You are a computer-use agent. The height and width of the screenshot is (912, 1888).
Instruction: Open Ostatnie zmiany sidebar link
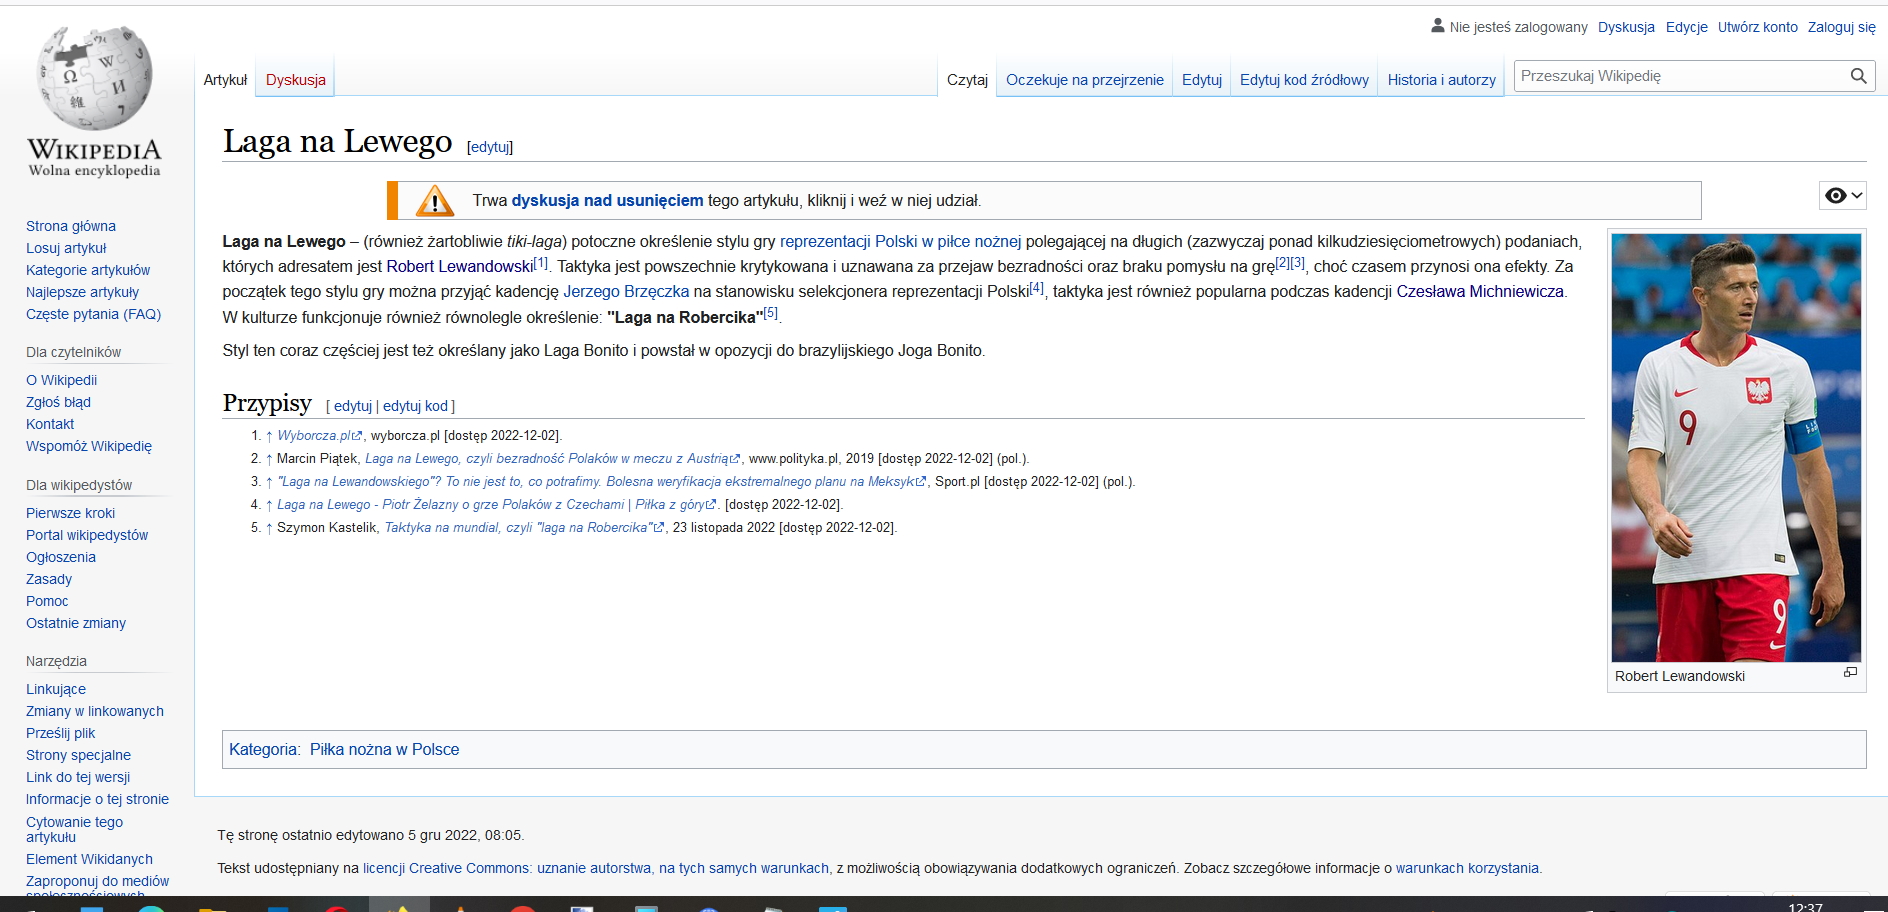point(76,623)
